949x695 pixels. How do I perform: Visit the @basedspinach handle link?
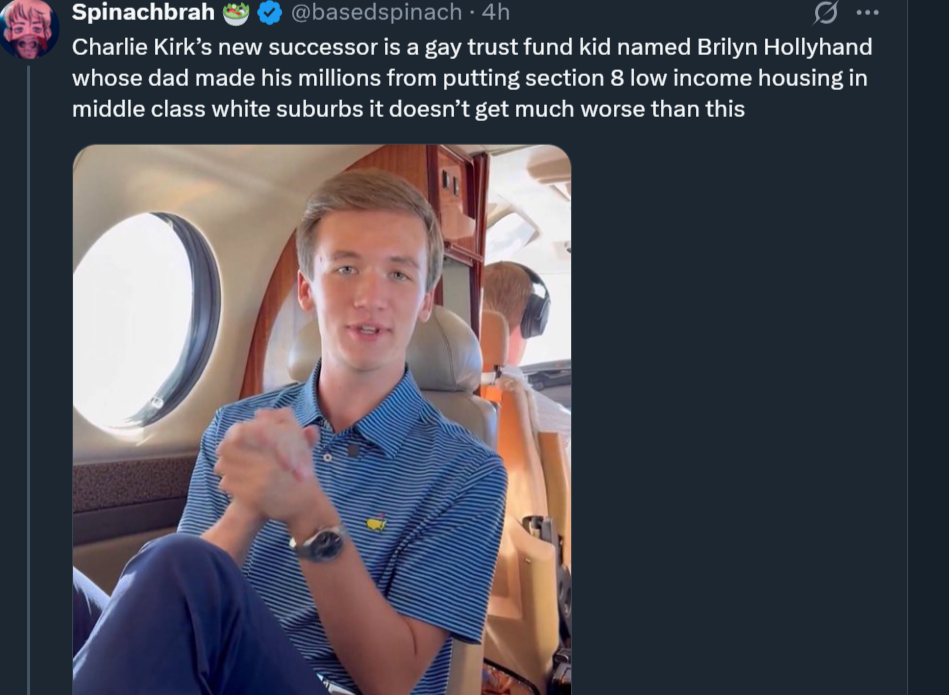[x=376, y=12]
